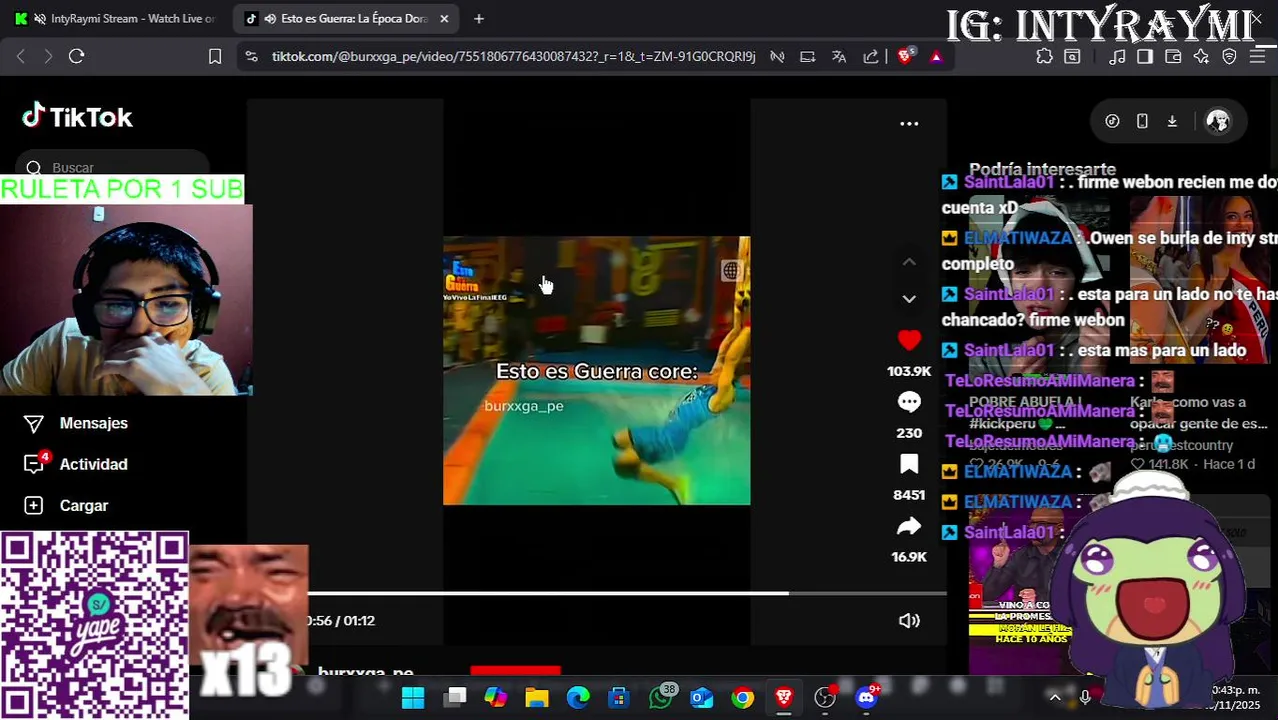
Task: Launch Copilot from the taskbar
Action: click(496, 697)
